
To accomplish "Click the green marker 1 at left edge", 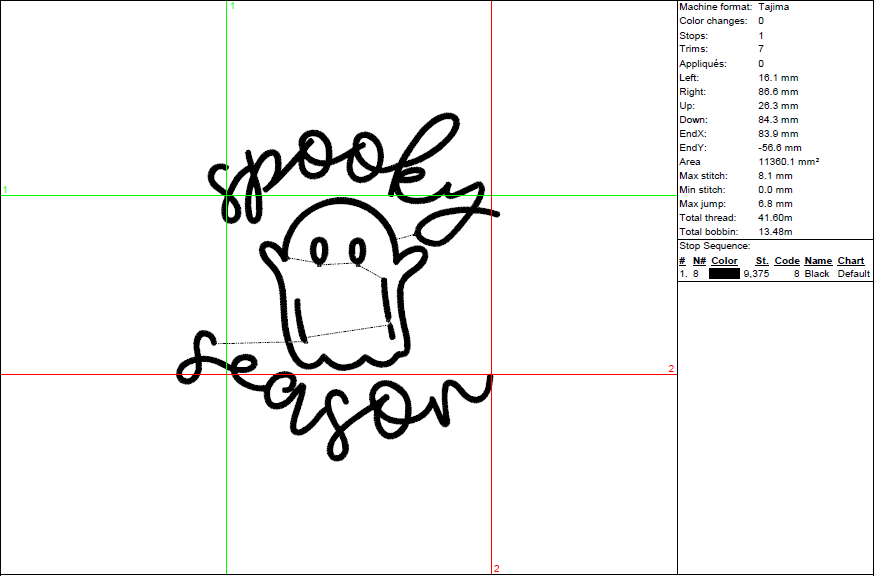I will click(x=5, y=189).
